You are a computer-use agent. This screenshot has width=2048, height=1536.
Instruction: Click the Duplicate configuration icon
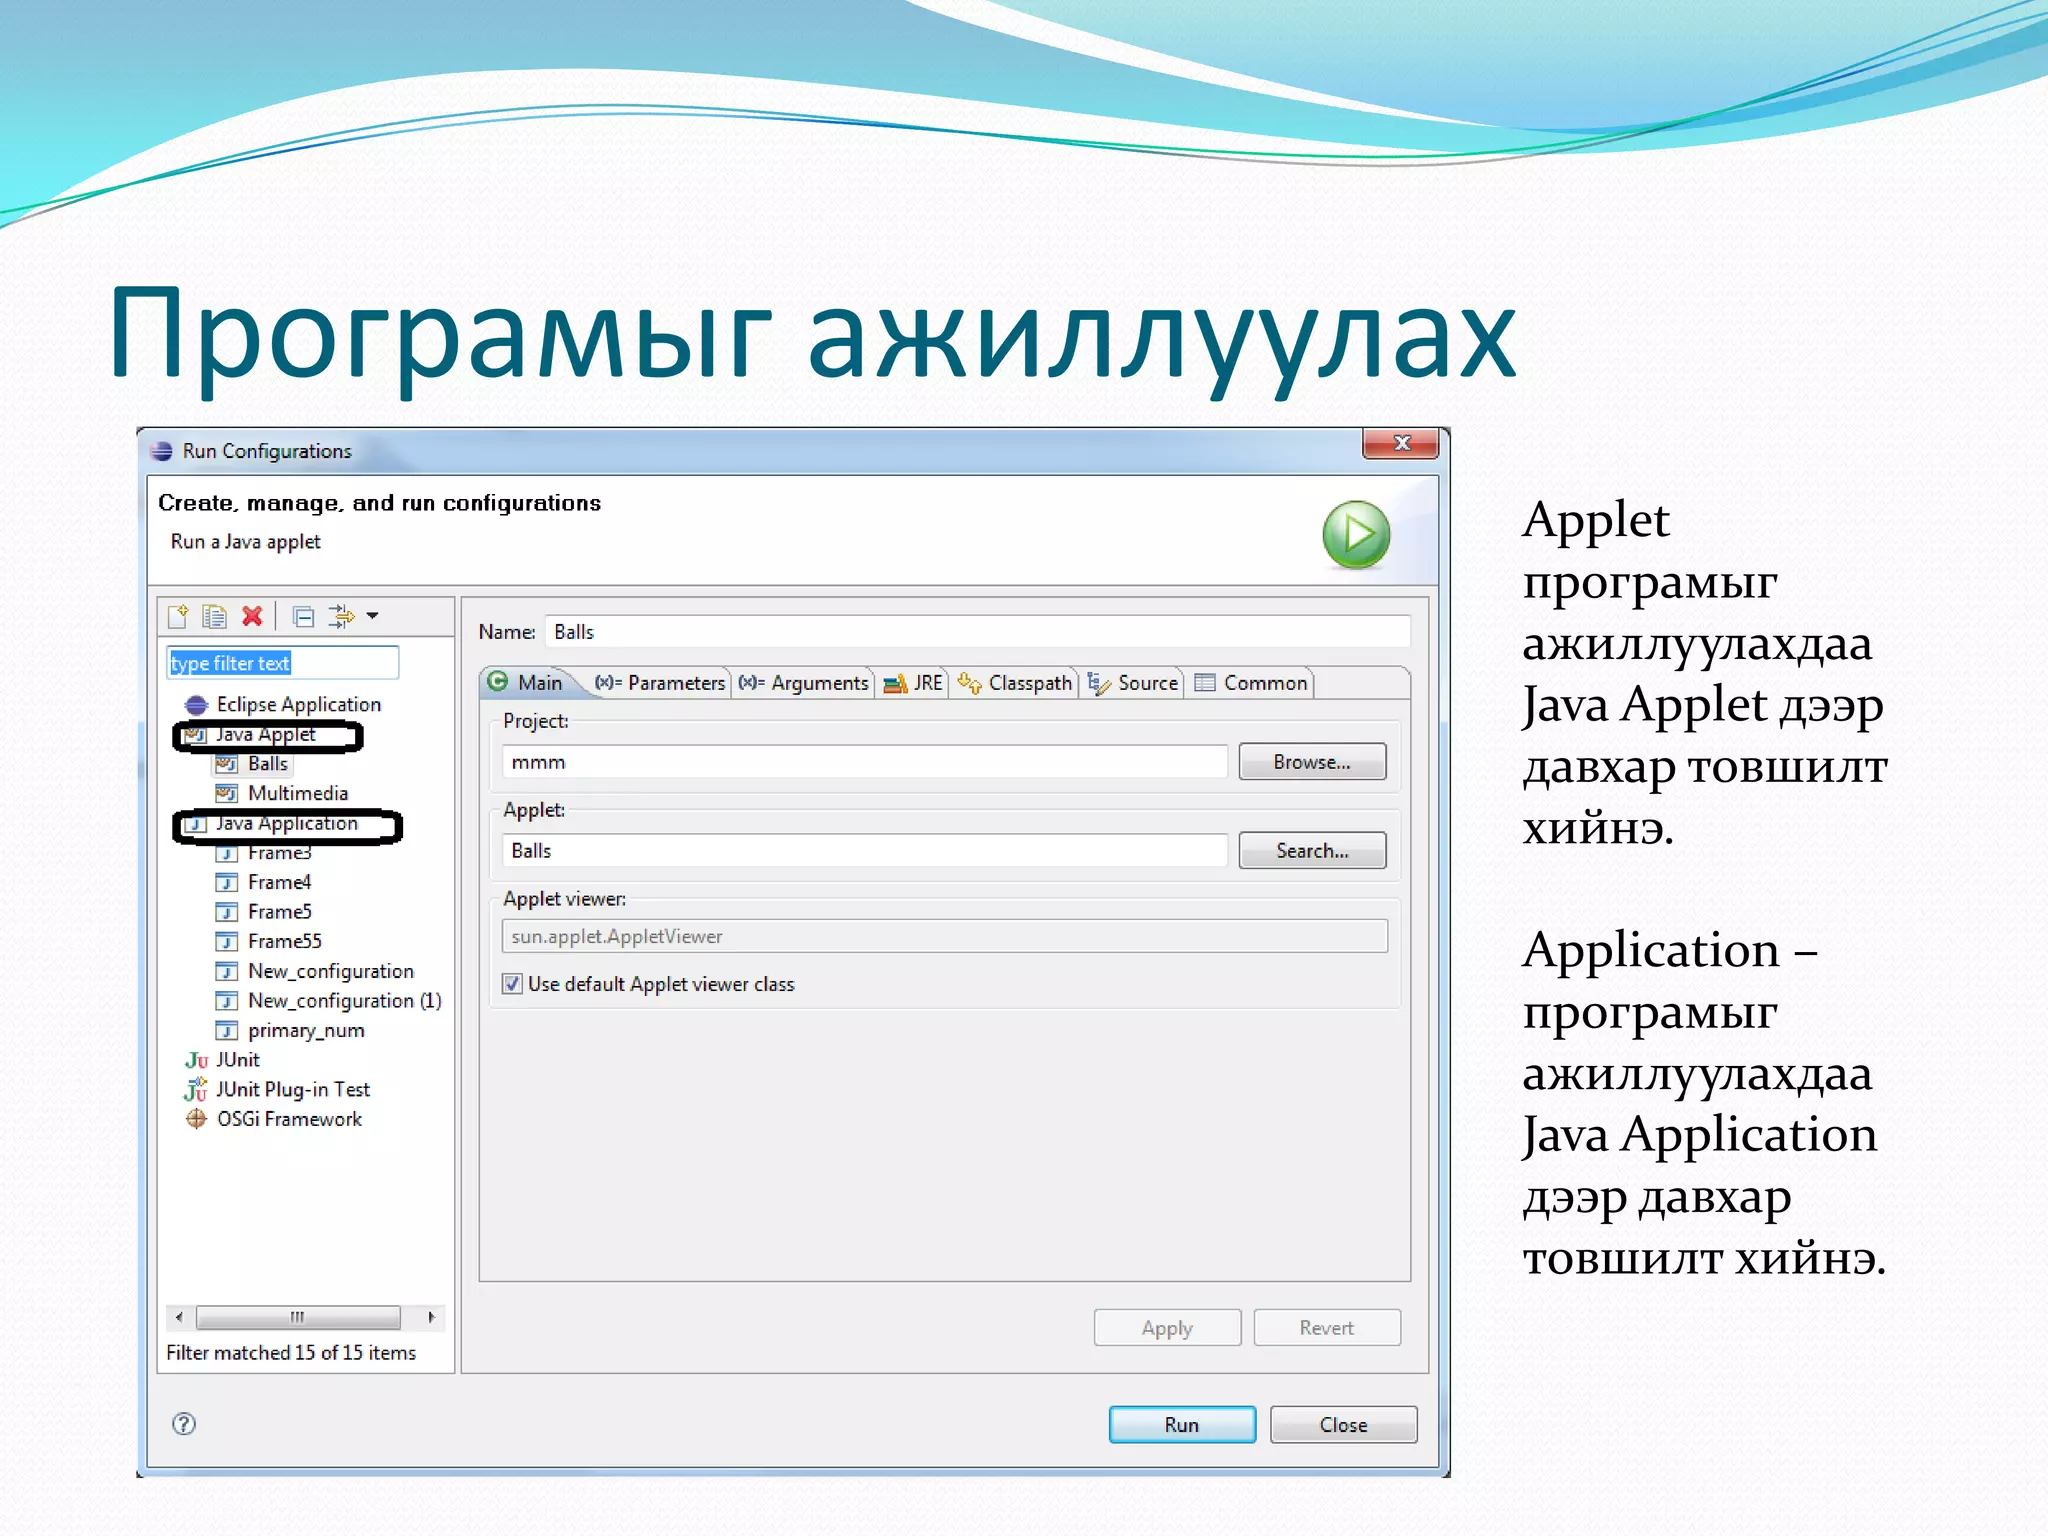point(214,616)
